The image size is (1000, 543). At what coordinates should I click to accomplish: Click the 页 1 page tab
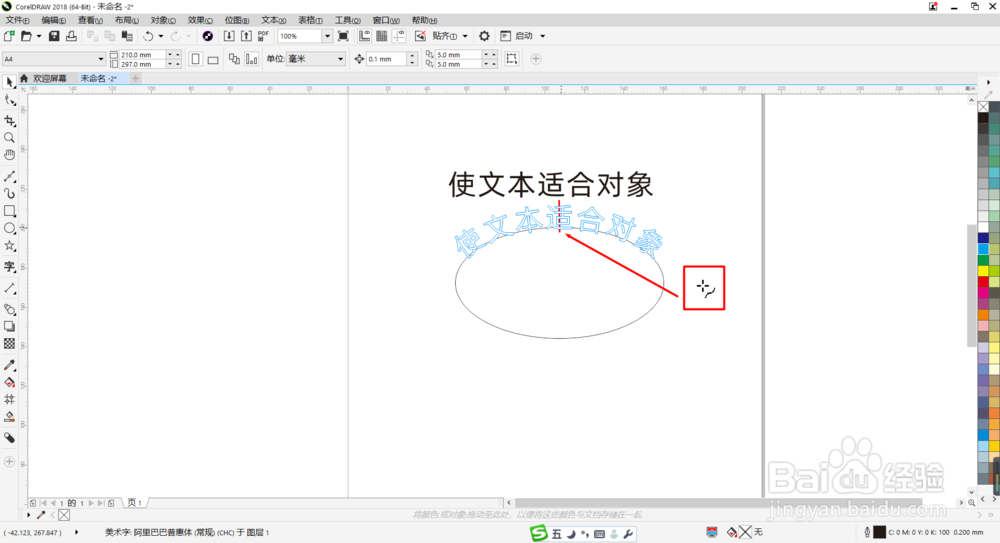(135, 503)
